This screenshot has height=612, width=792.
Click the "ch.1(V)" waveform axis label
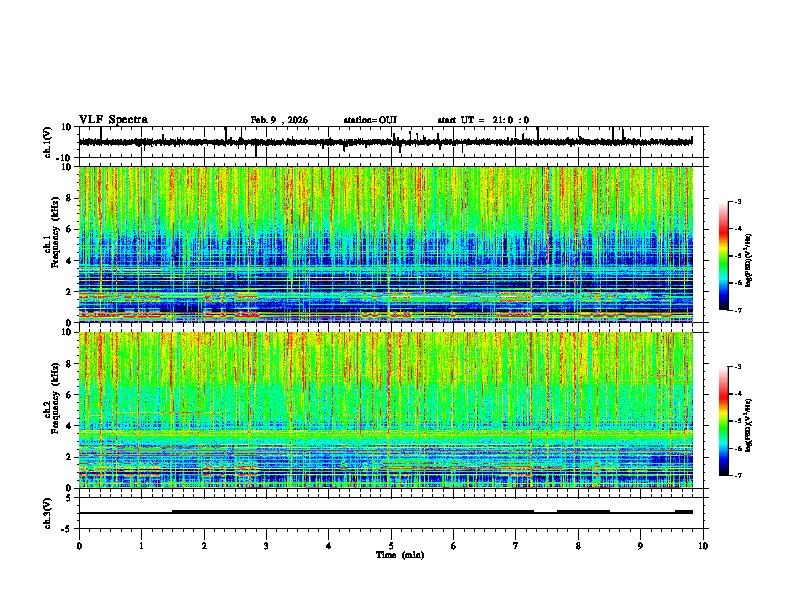(48, 142)
